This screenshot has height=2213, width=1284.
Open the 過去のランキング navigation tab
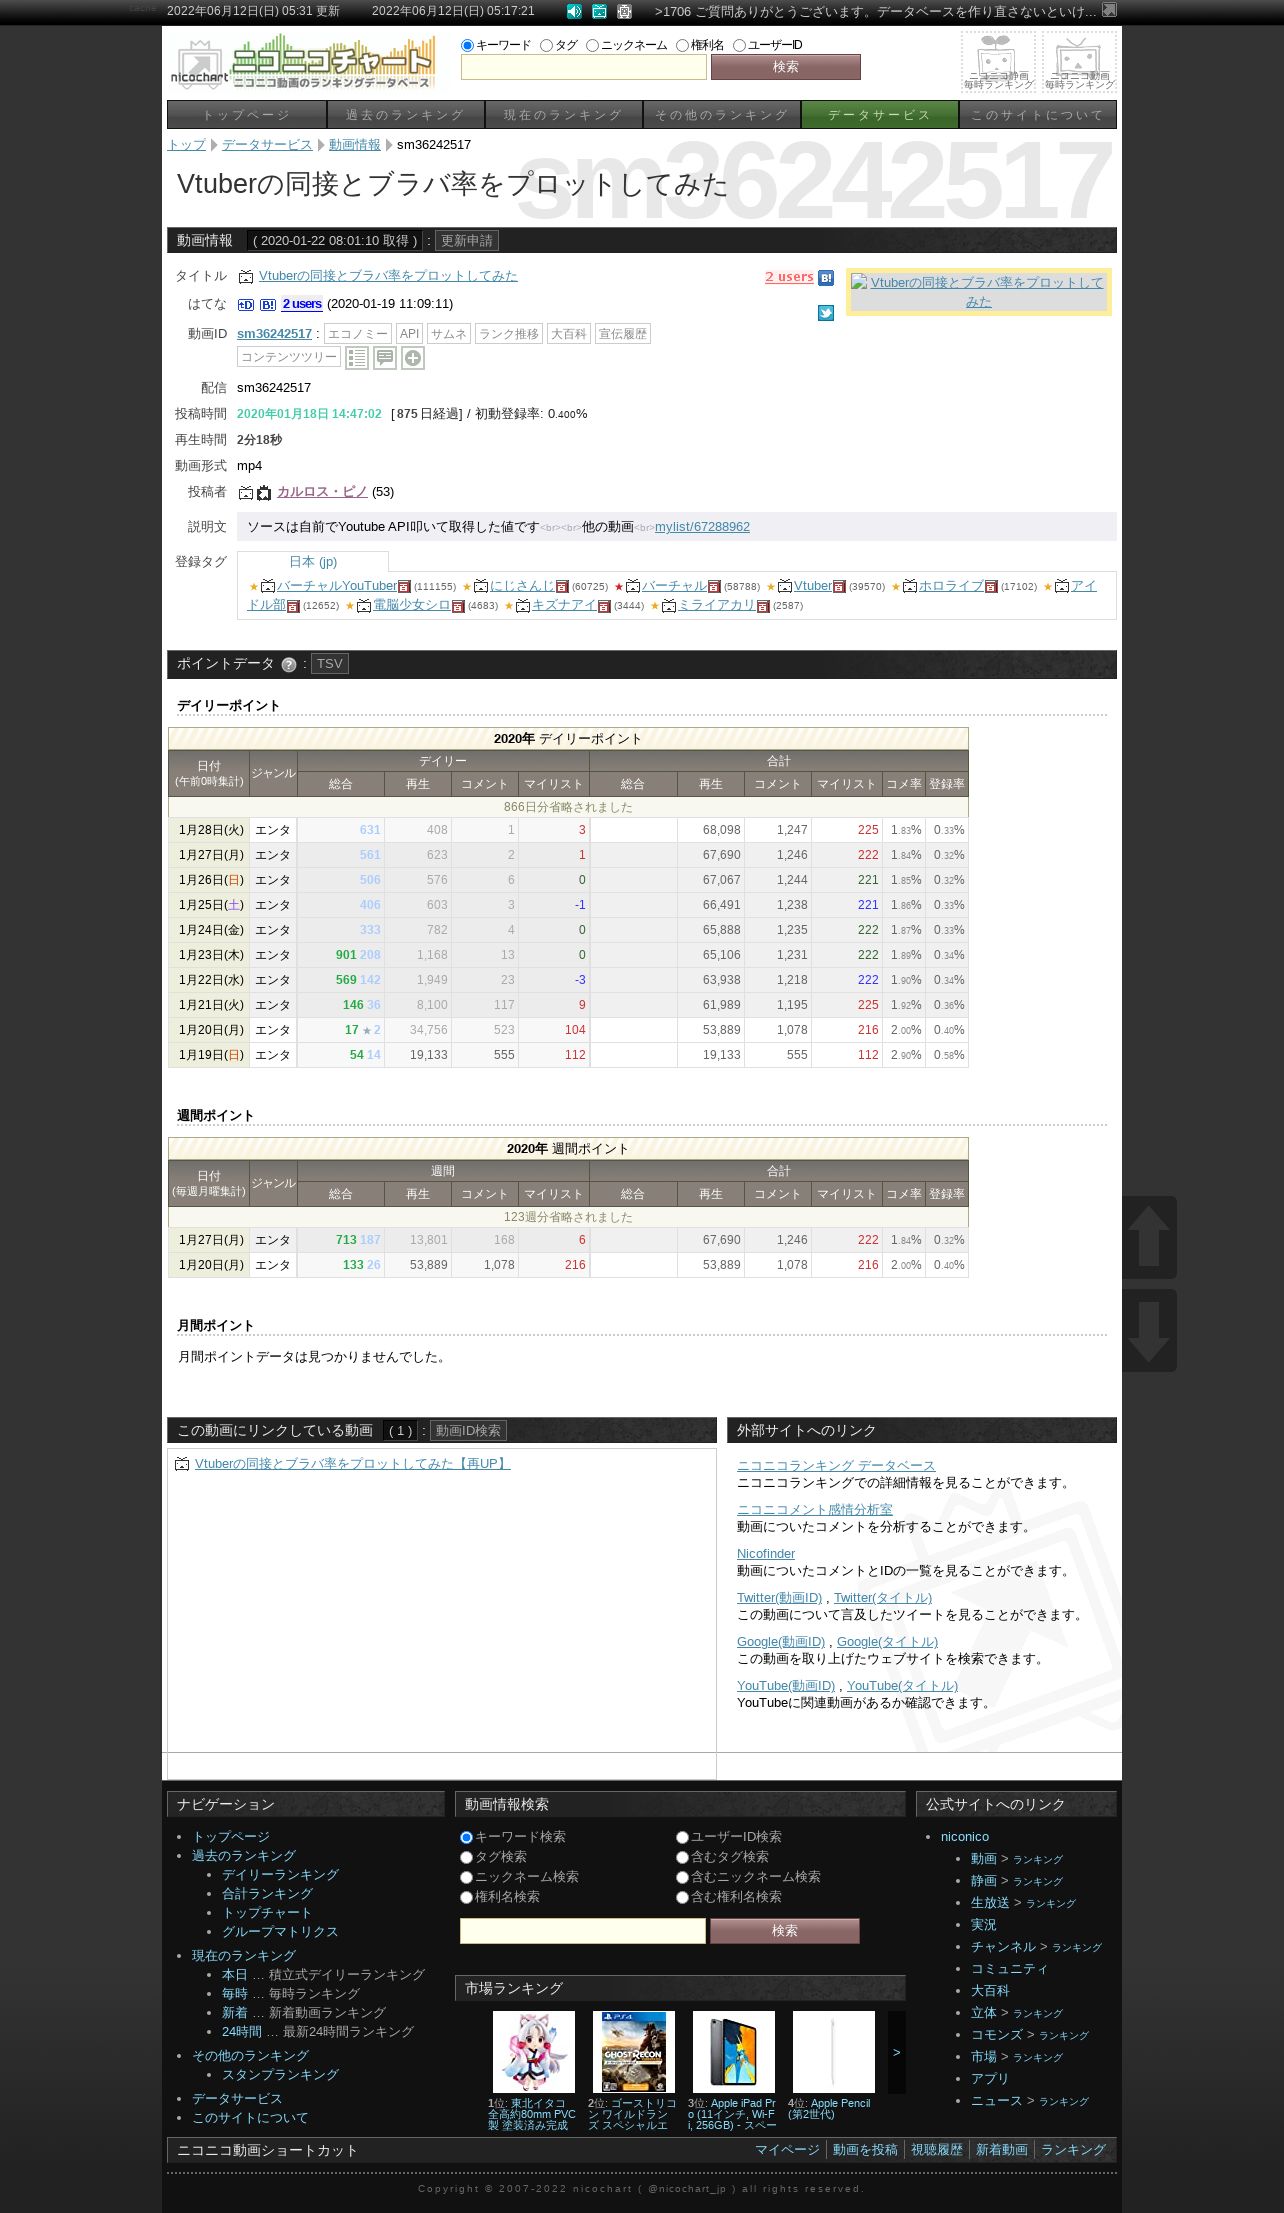pyautogui.click(x=405, y=115)
